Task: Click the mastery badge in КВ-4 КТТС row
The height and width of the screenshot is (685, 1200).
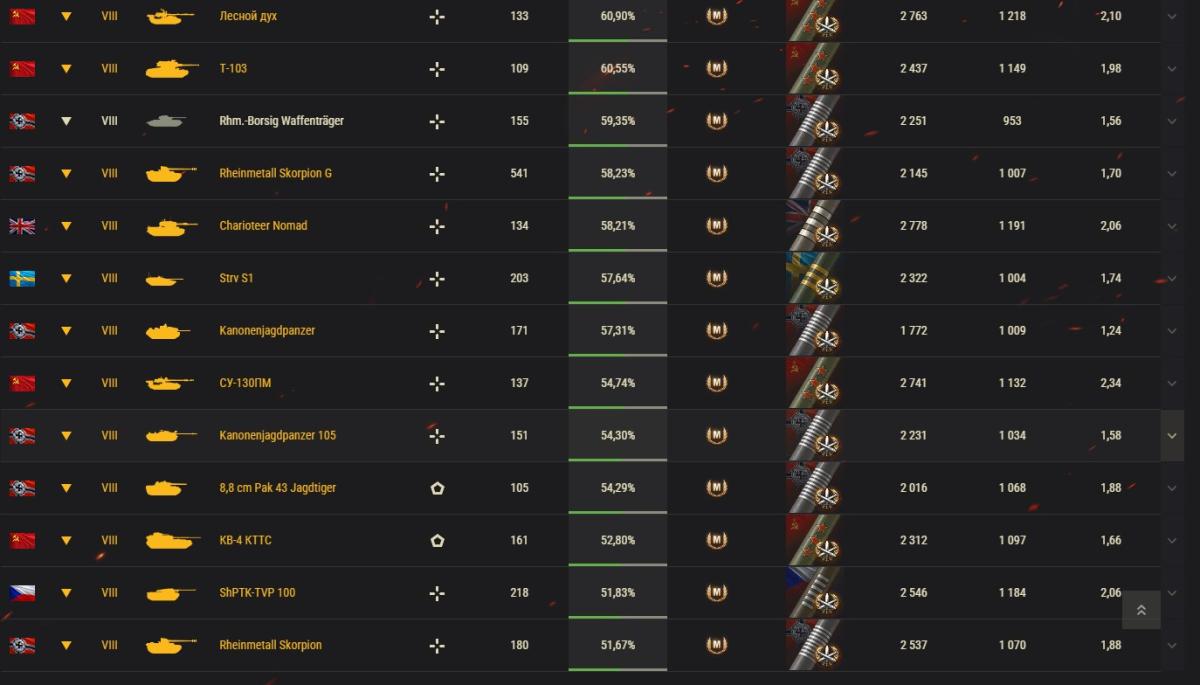Action: pyautogui.click(x=716, y=540)
